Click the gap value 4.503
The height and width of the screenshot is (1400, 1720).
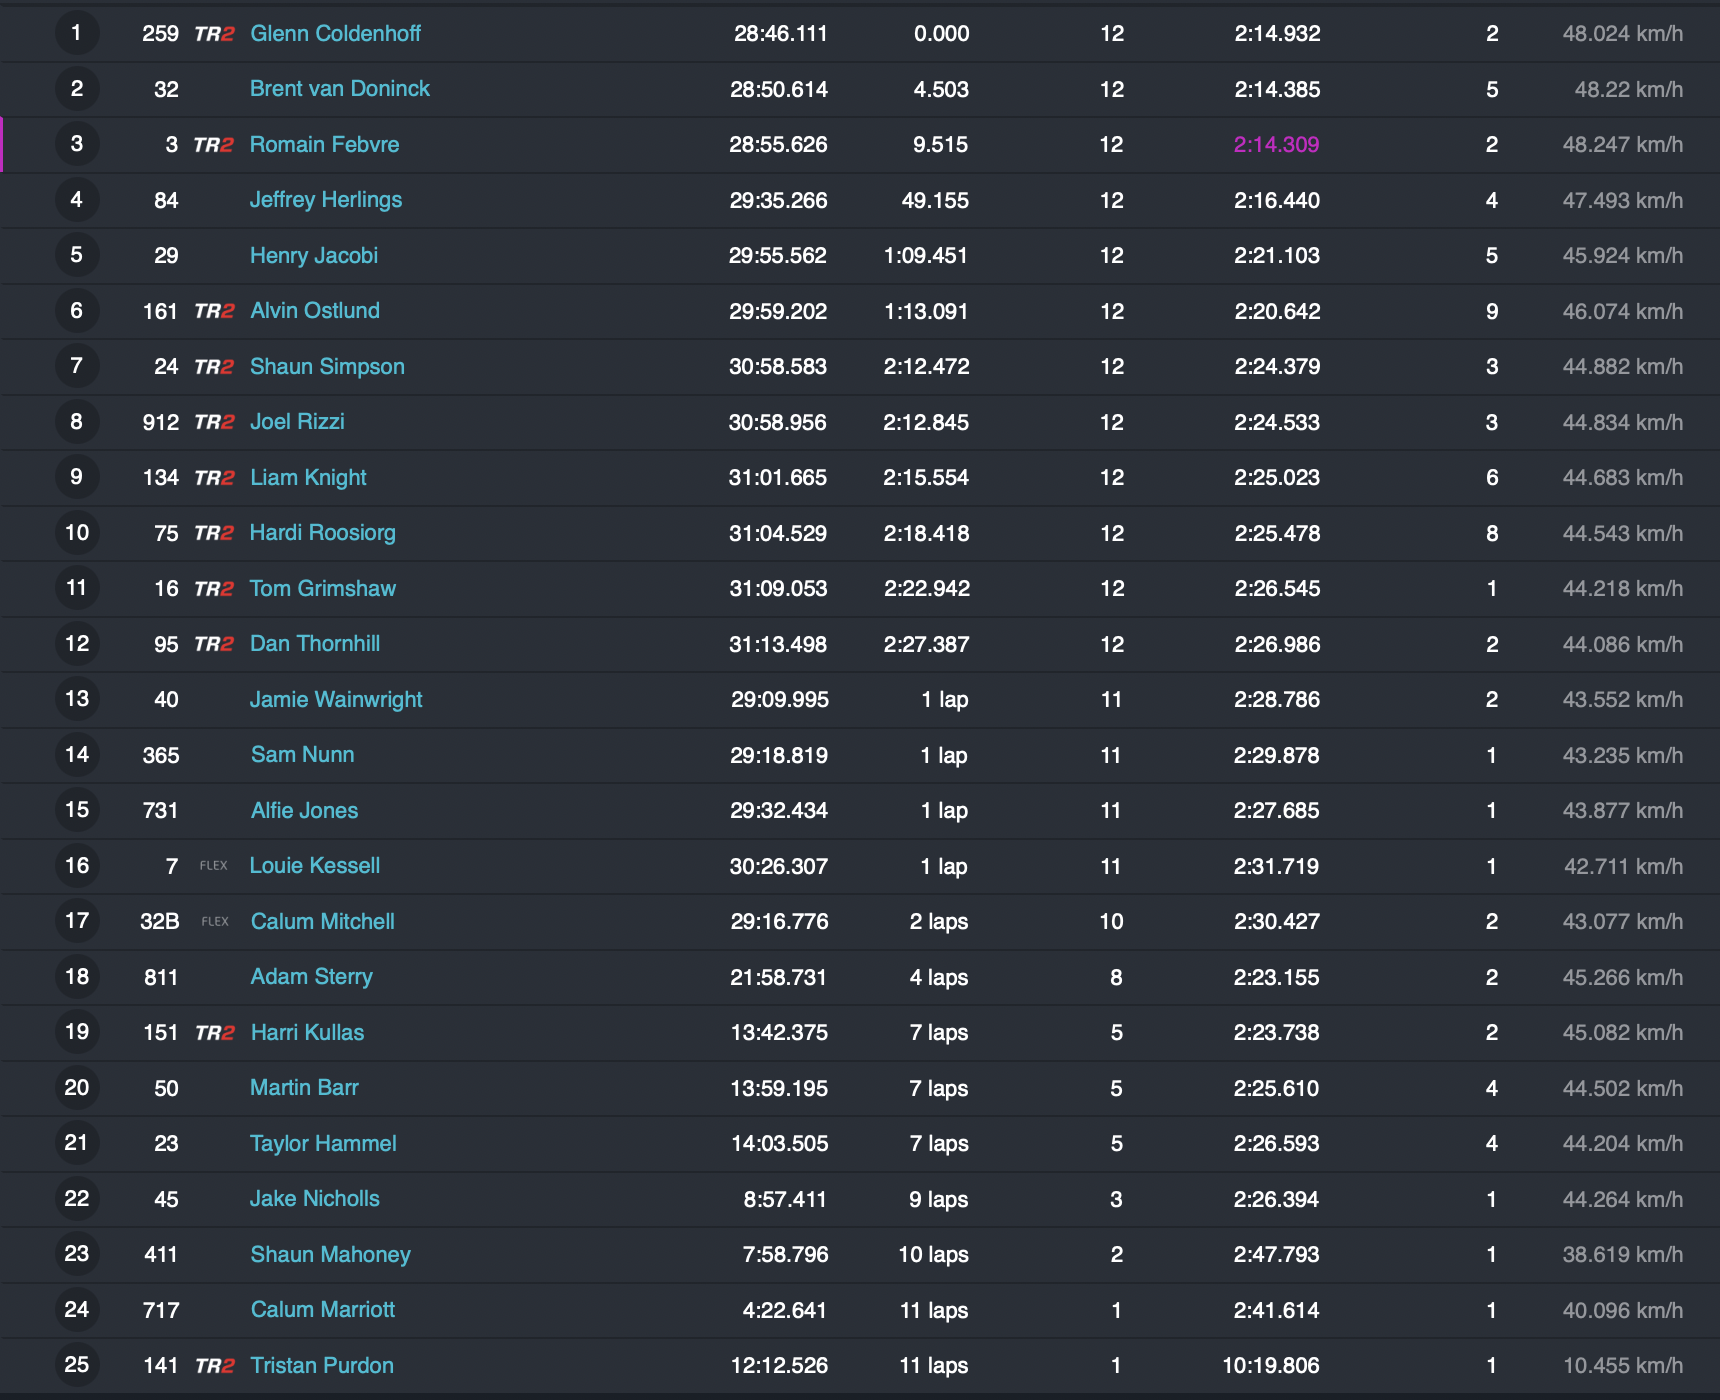(941, 89)
